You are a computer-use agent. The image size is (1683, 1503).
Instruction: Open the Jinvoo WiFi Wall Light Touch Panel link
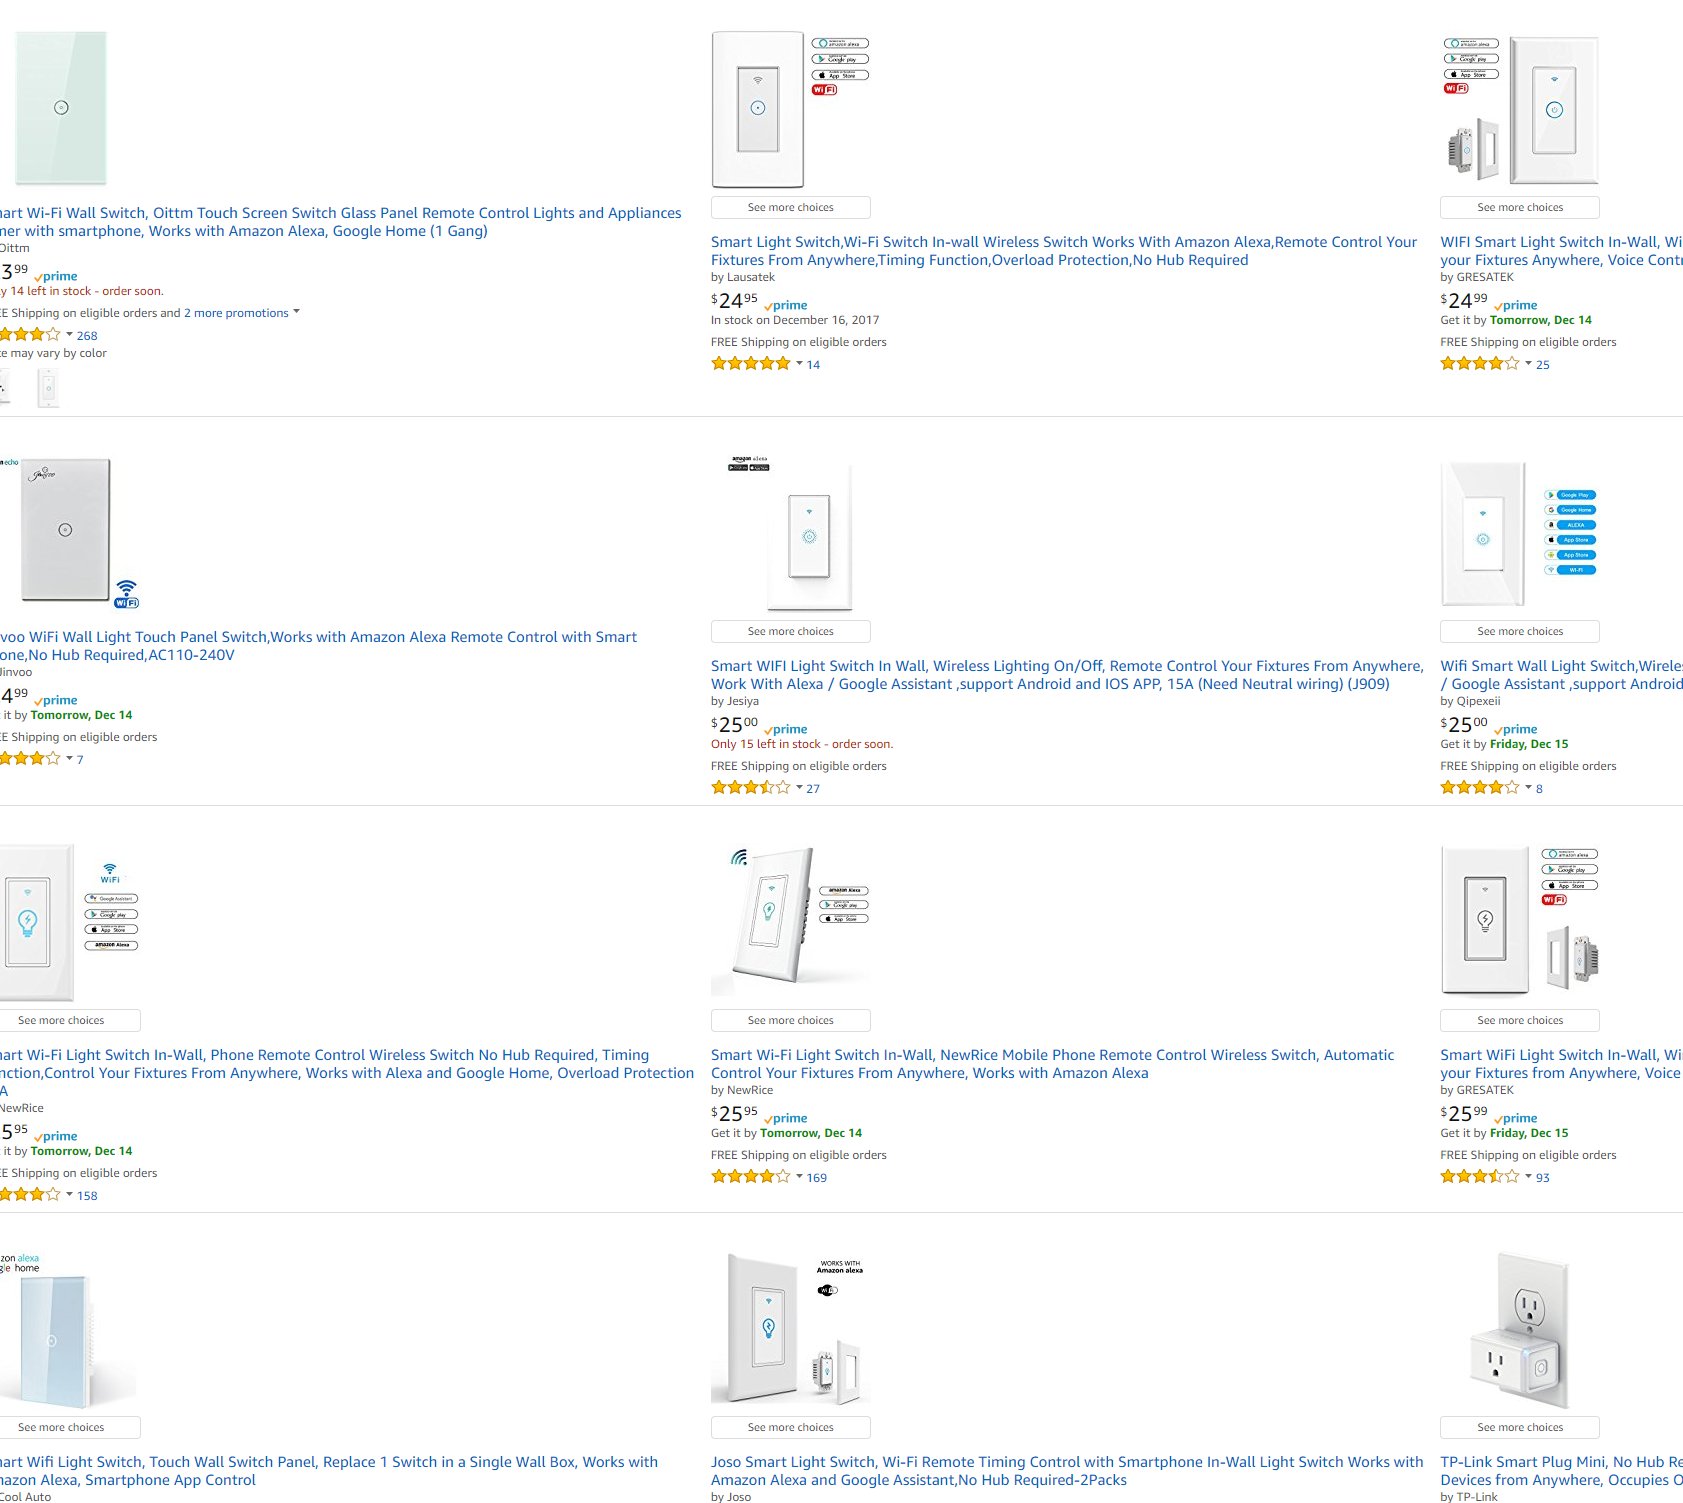tap(318, 646)
